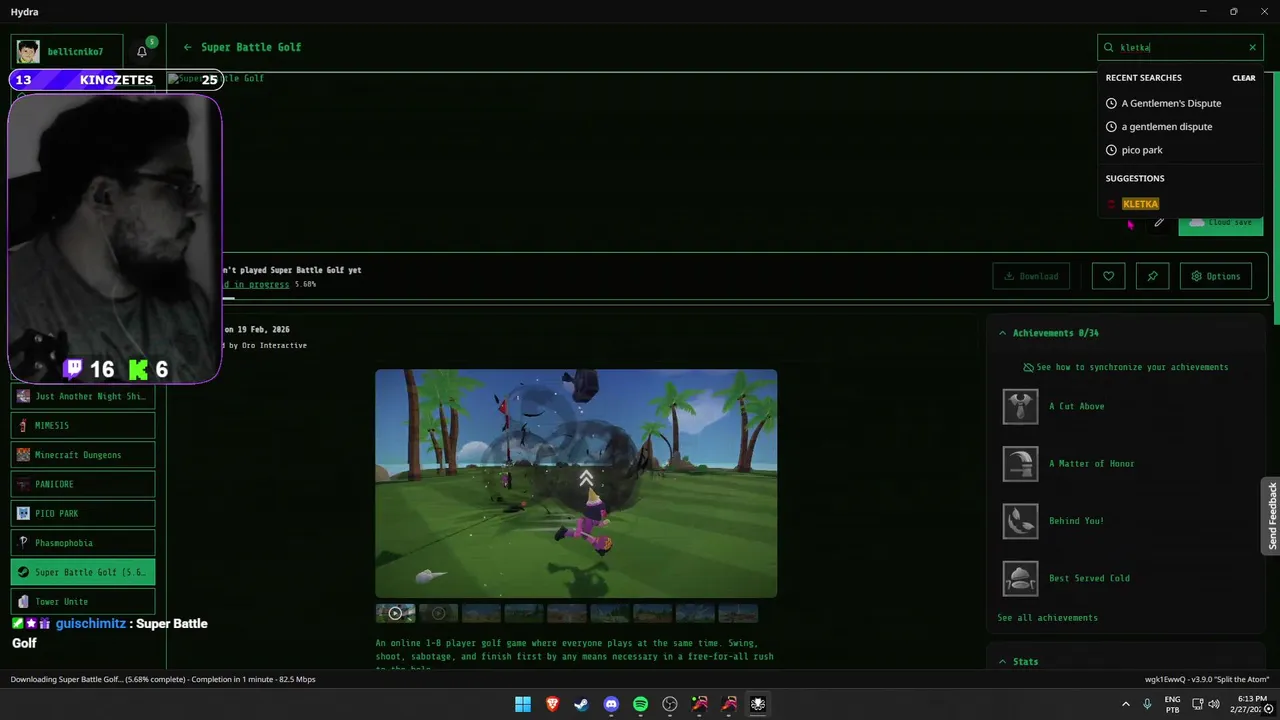Viewport: 1280px width, 720px height.
Task: Clear the search field with the X
Action: [1252, 47]
